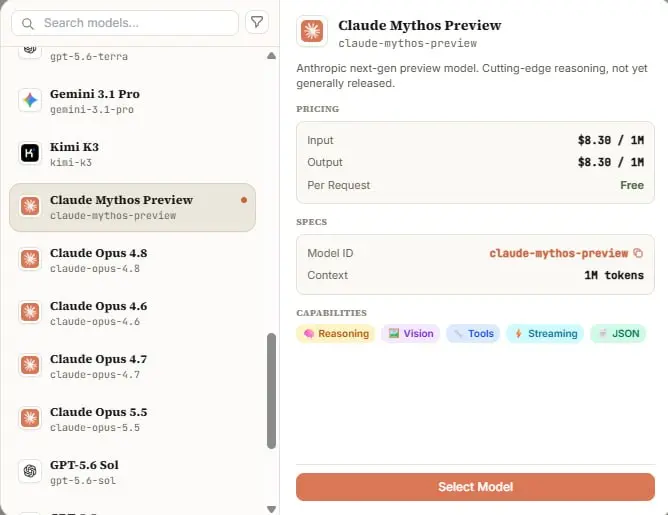Click the Gemini 3.1 Pro sparkle icon
This screenshot has height=515, width=668.
pyautogui.click(x=30, y=101)
